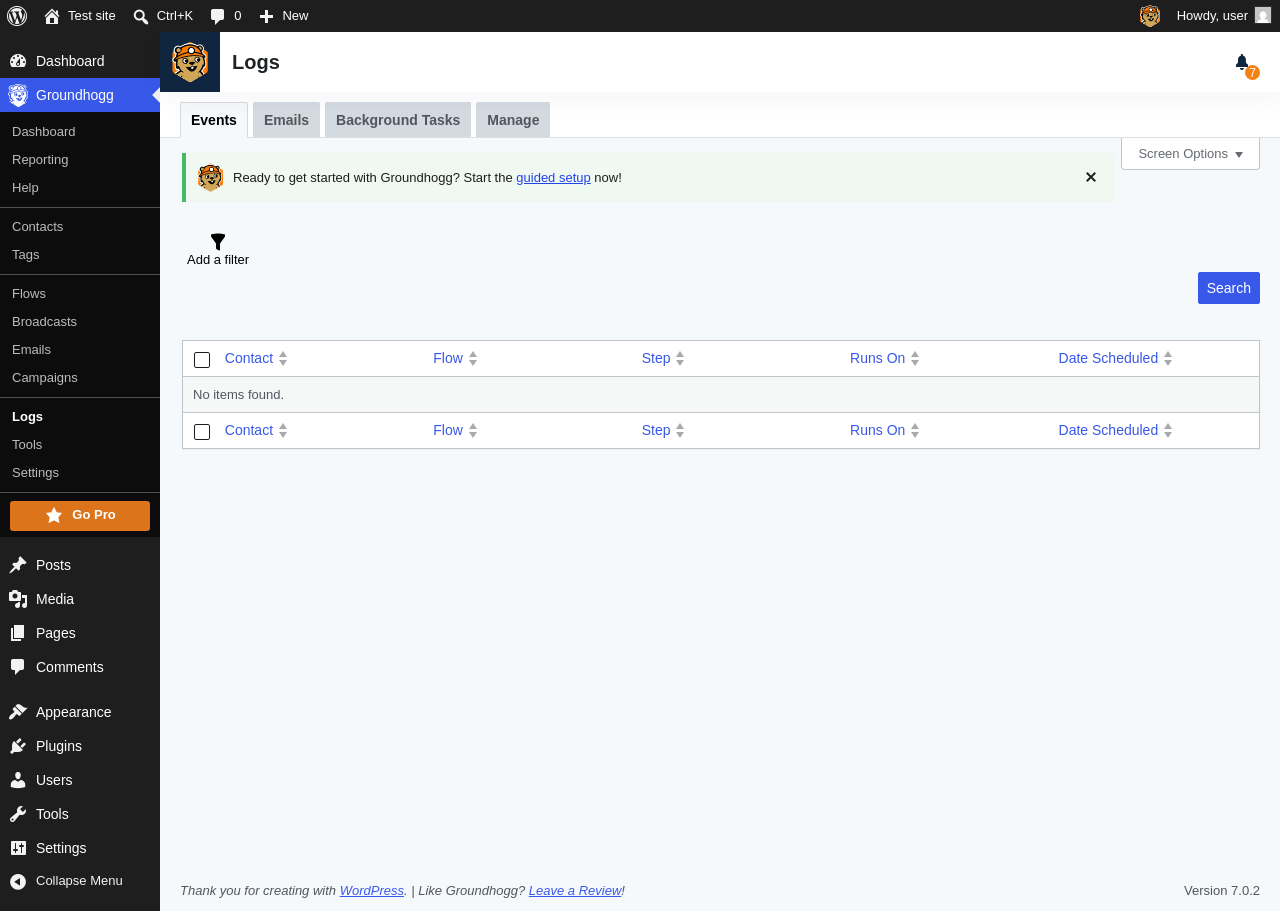Click the Go Pro star icon
Viewport: 1280px width, 911px height.
tap(54, 515)
